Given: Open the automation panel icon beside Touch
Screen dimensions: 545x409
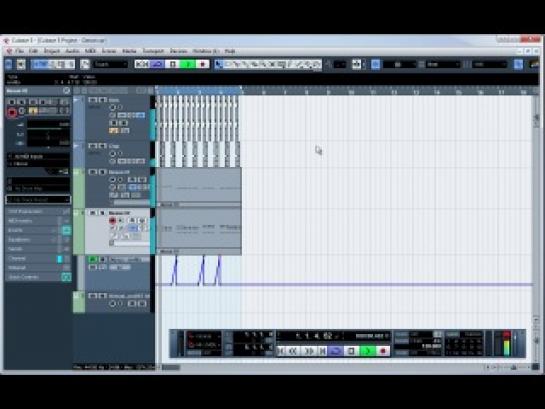Looking at the screenshot, I should [x=85, y=64].
